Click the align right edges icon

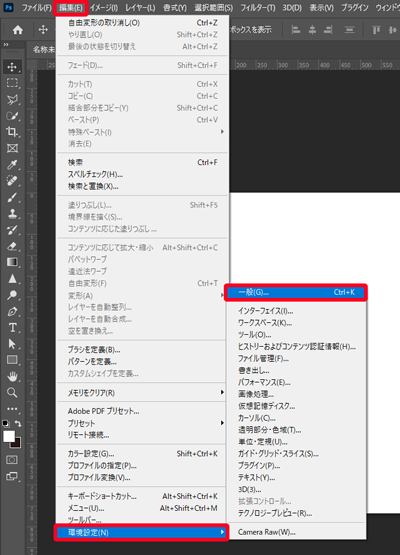coord(328,30)
